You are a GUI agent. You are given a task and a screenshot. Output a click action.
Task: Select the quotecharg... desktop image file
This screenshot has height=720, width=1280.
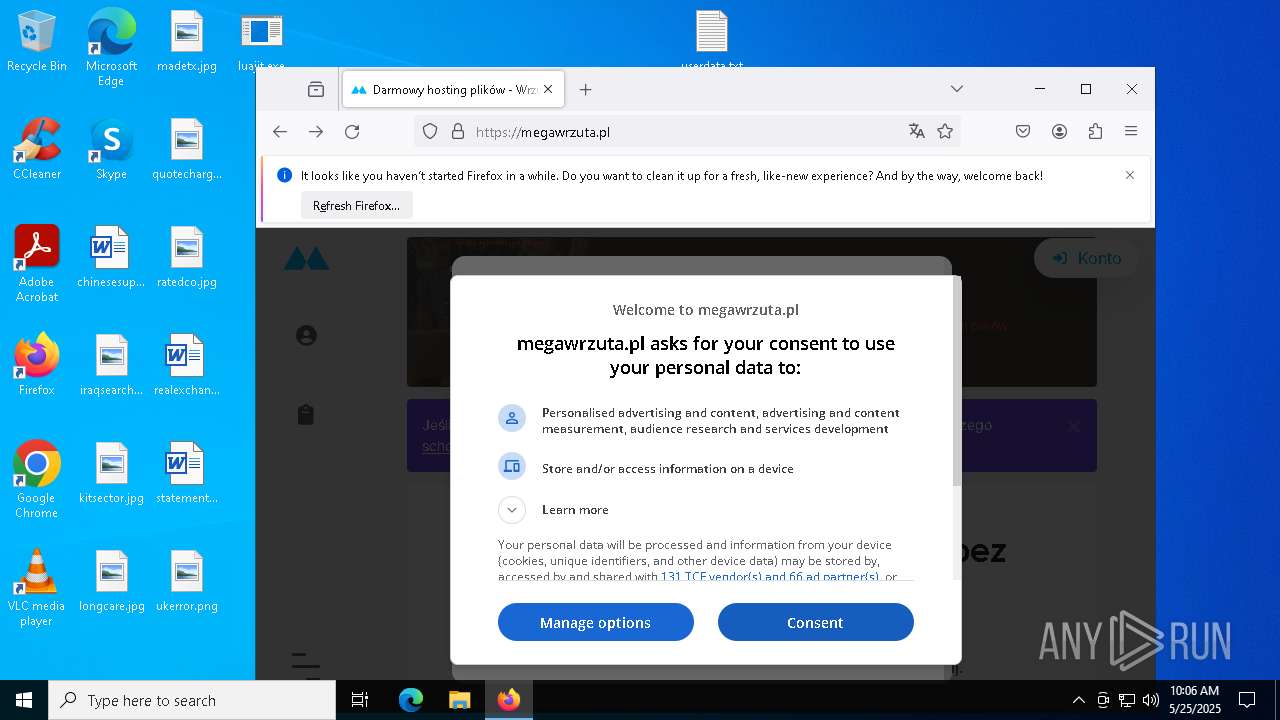click(187, 149)
